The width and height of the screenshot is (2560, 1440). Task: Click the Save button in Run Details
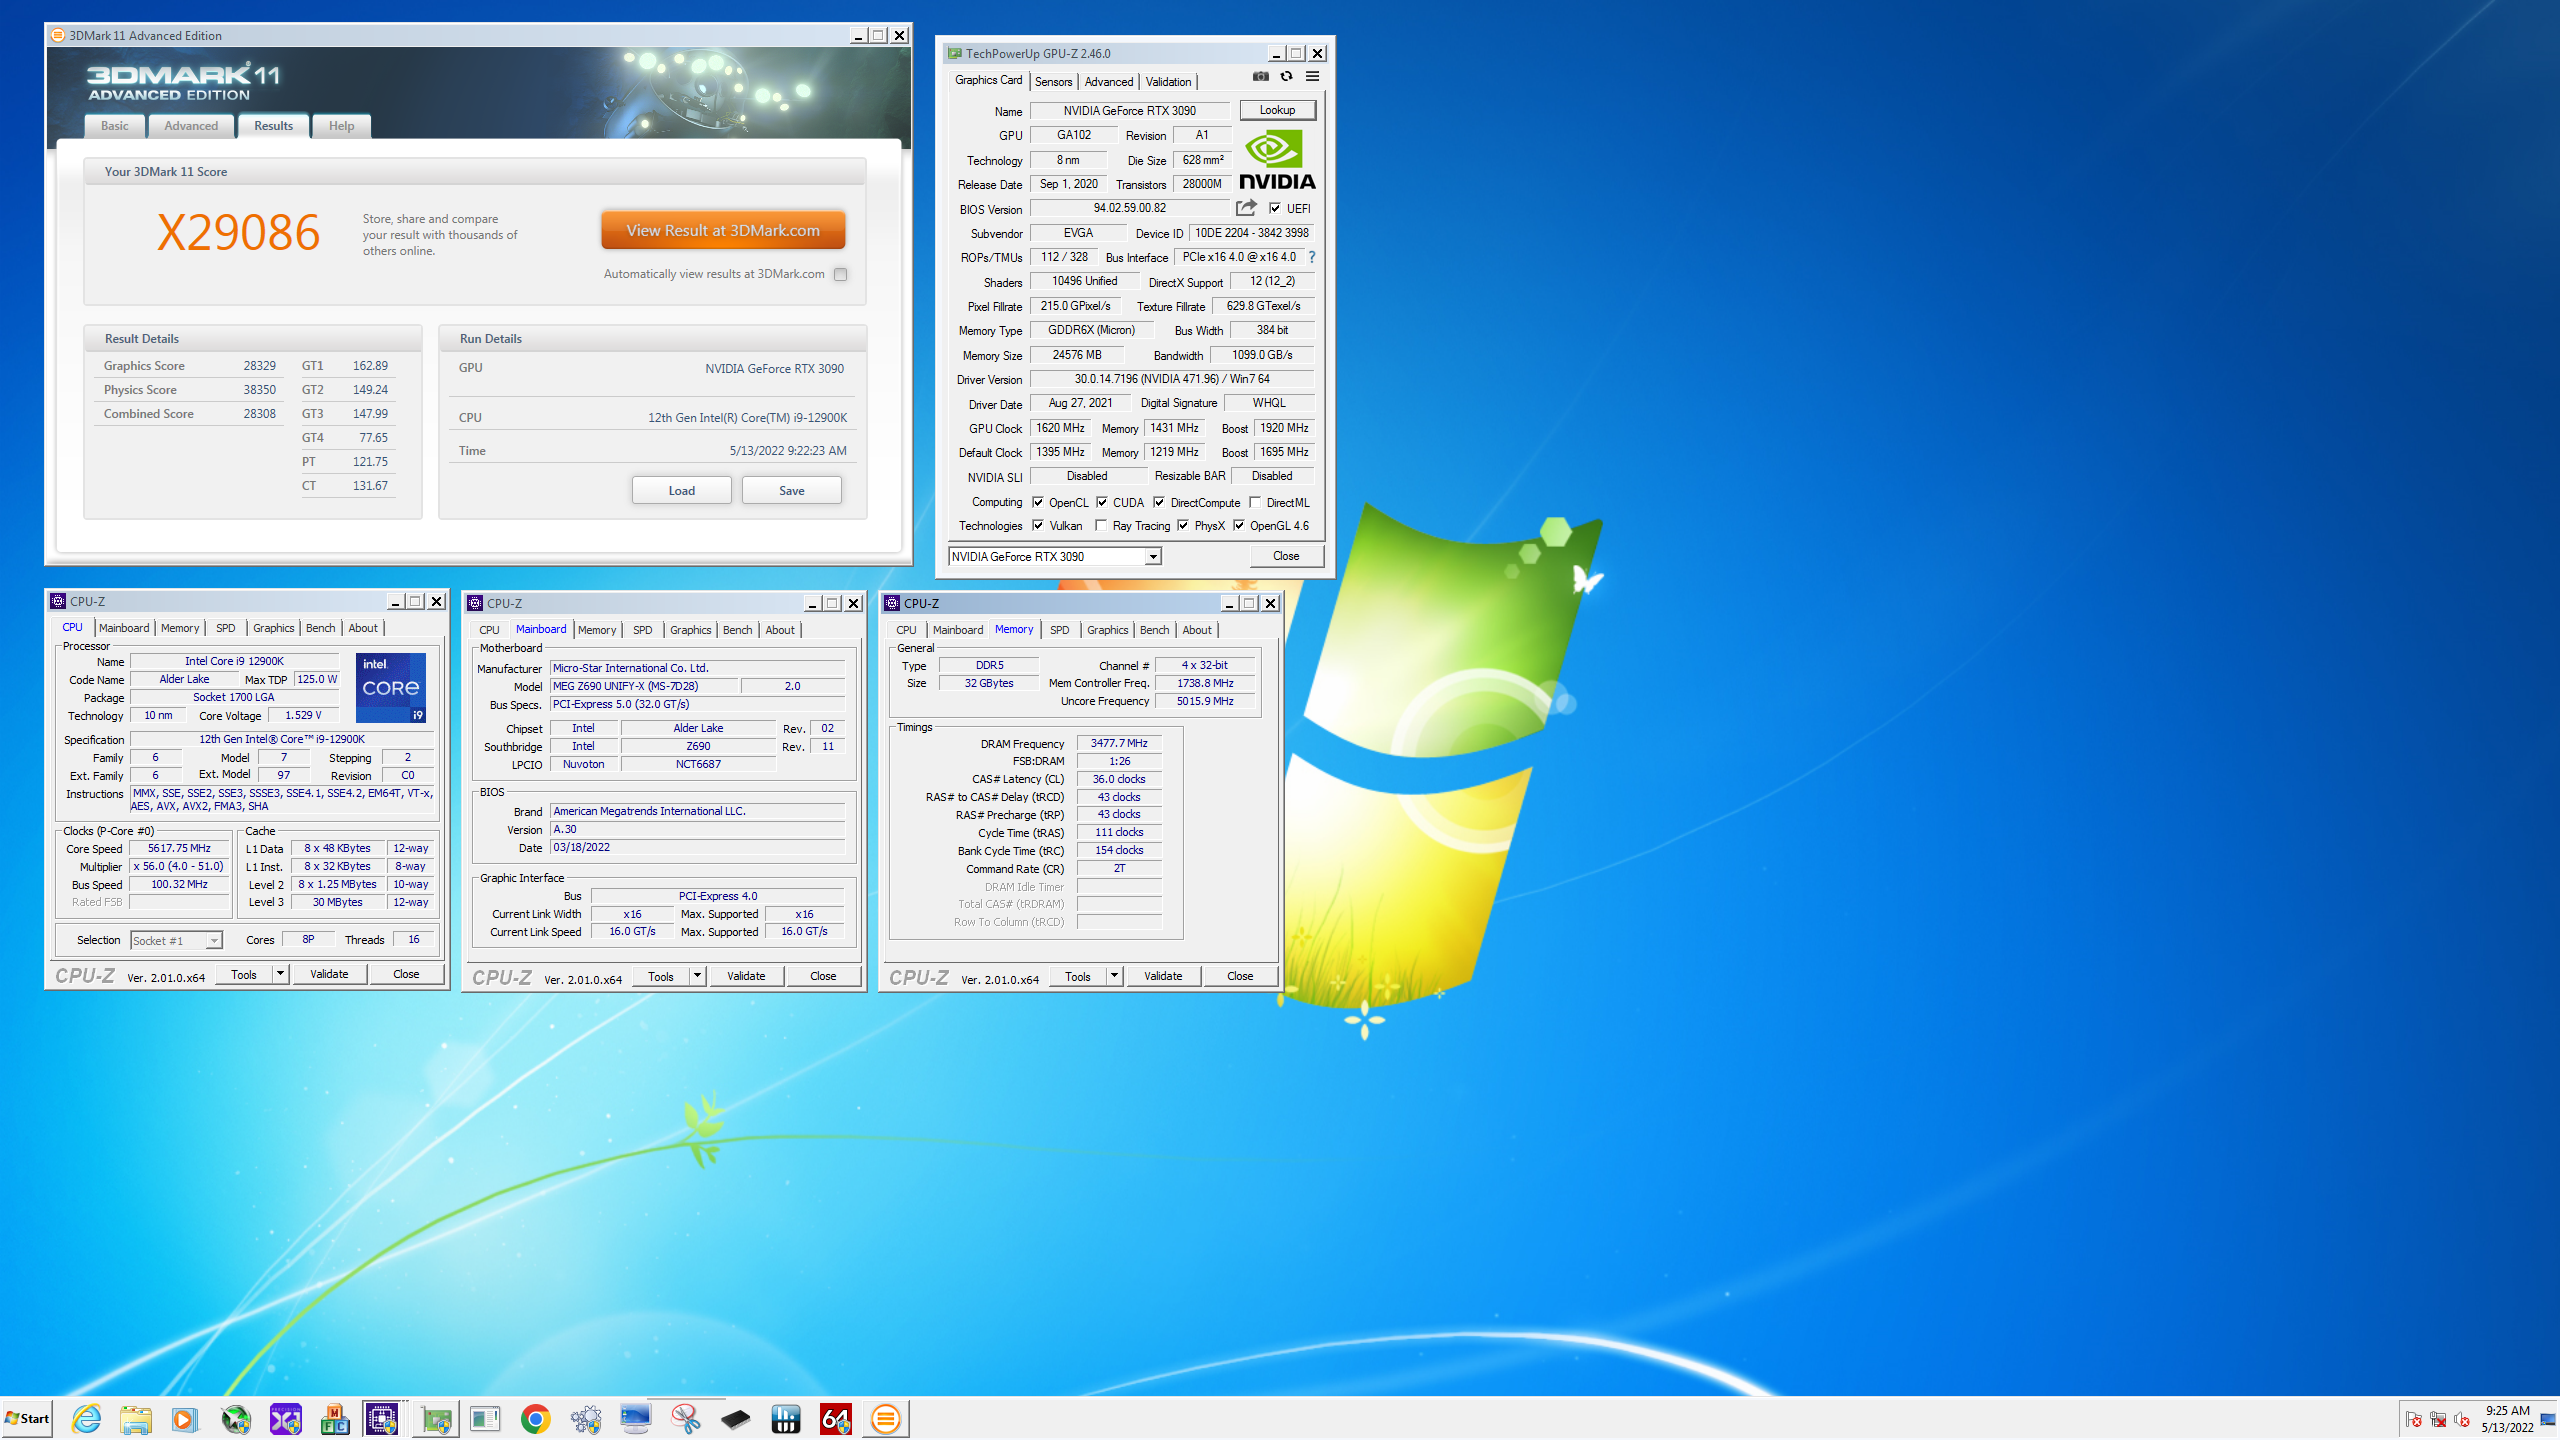coord(792,490)
